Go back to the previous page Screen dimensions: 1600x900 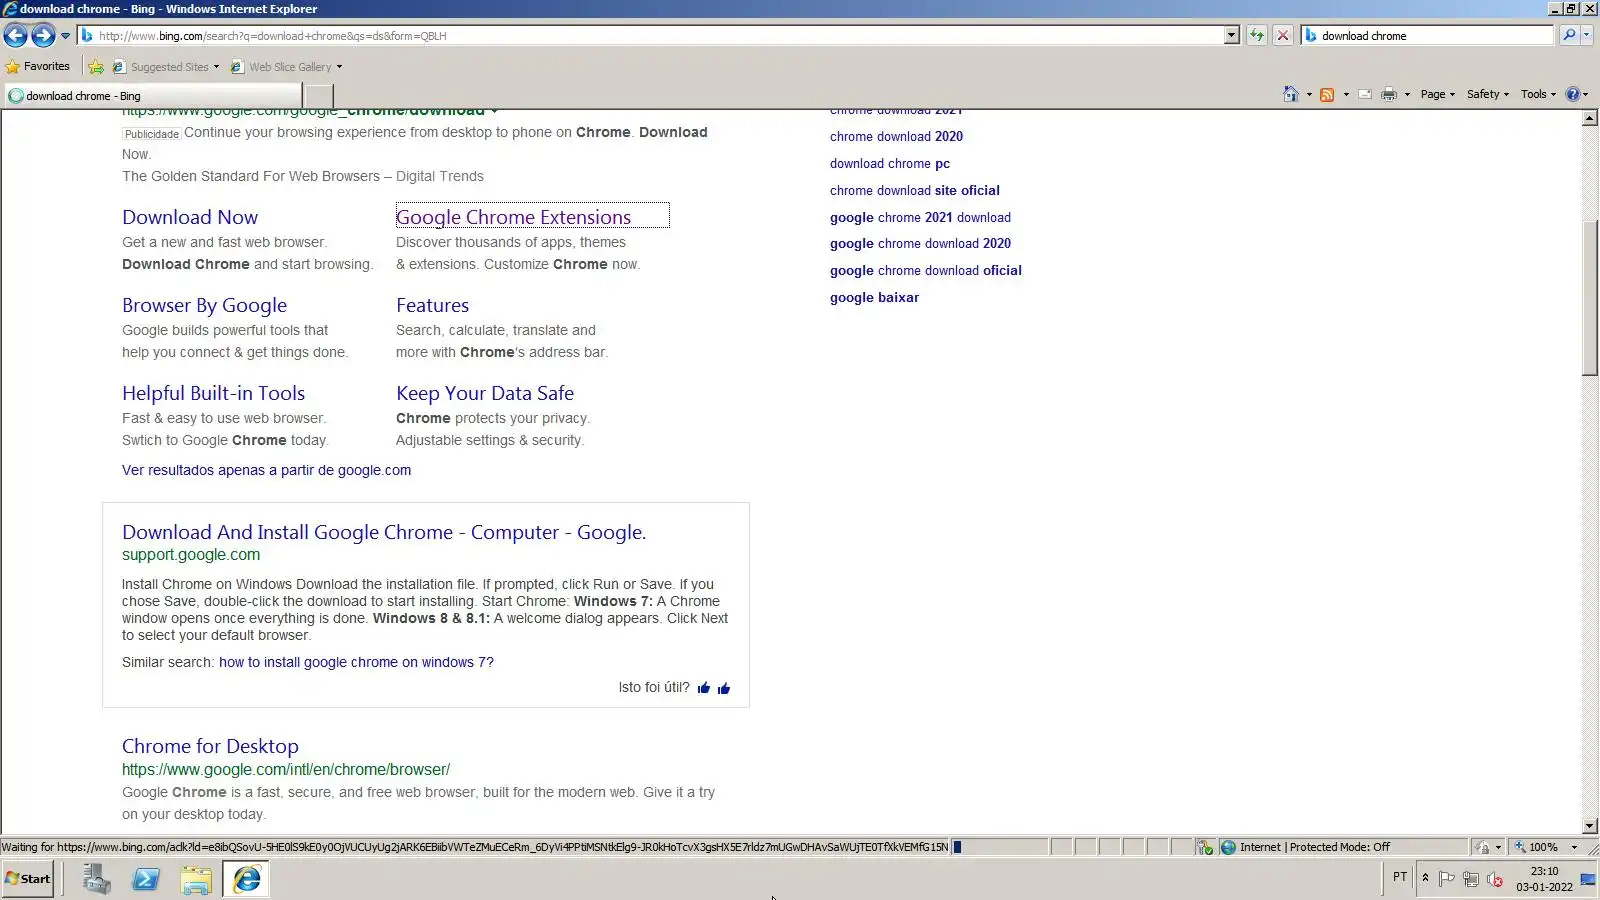15,36
